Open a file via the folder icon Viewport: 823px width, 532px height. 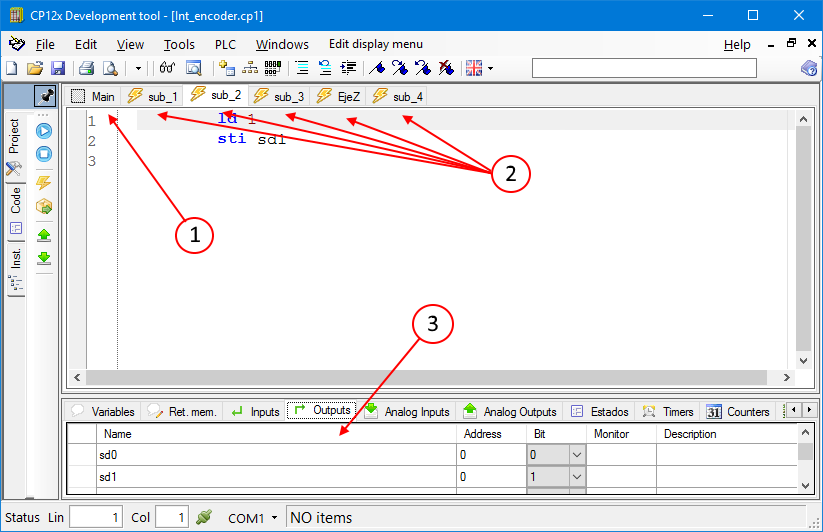(35, 68)
